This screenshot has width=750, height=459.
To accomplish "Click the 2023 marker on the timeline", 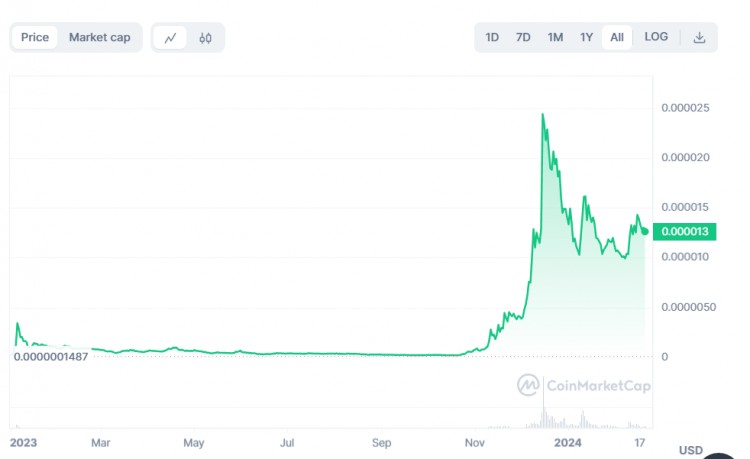I will click(x=22, y=440).
